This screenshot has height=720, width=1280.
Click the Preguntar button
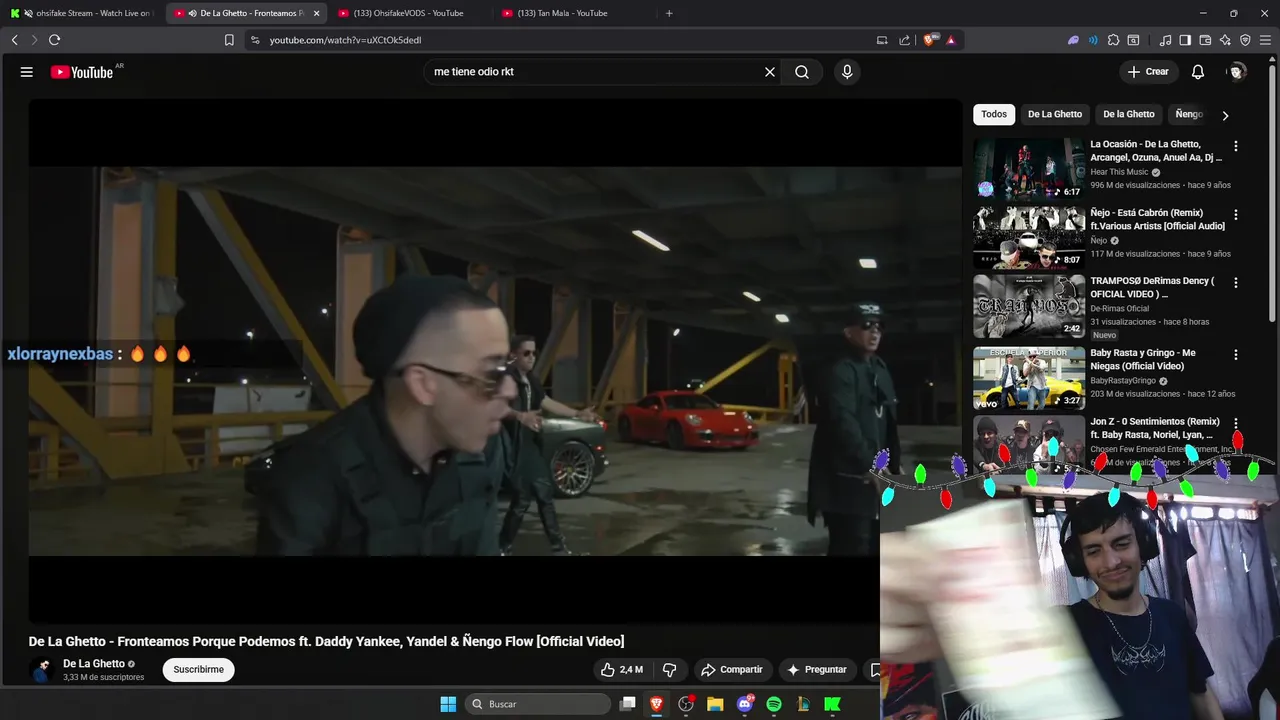click(x=817, y=670)
